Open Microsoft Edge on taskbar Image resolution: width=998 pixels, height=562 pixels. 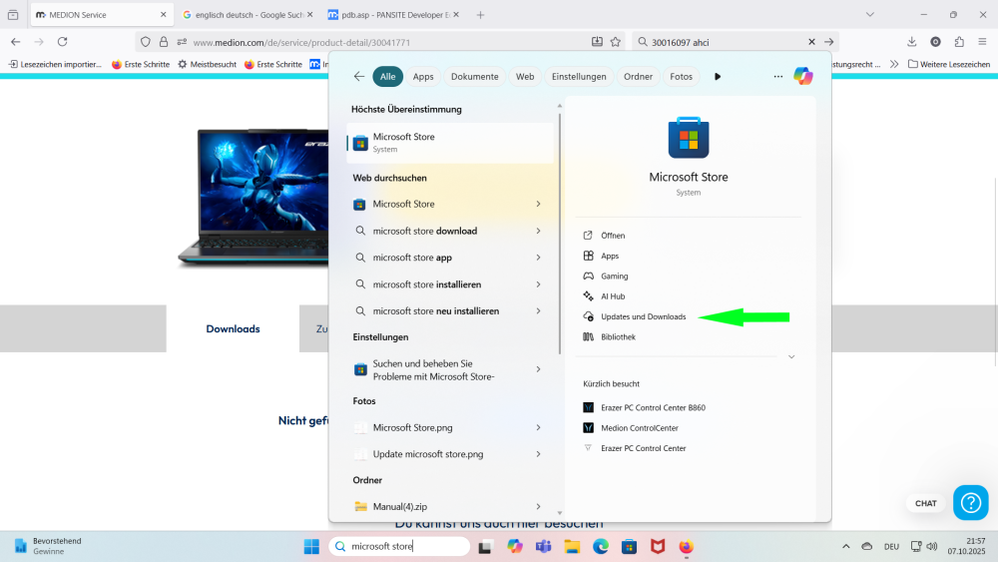[x=601, y=546]
